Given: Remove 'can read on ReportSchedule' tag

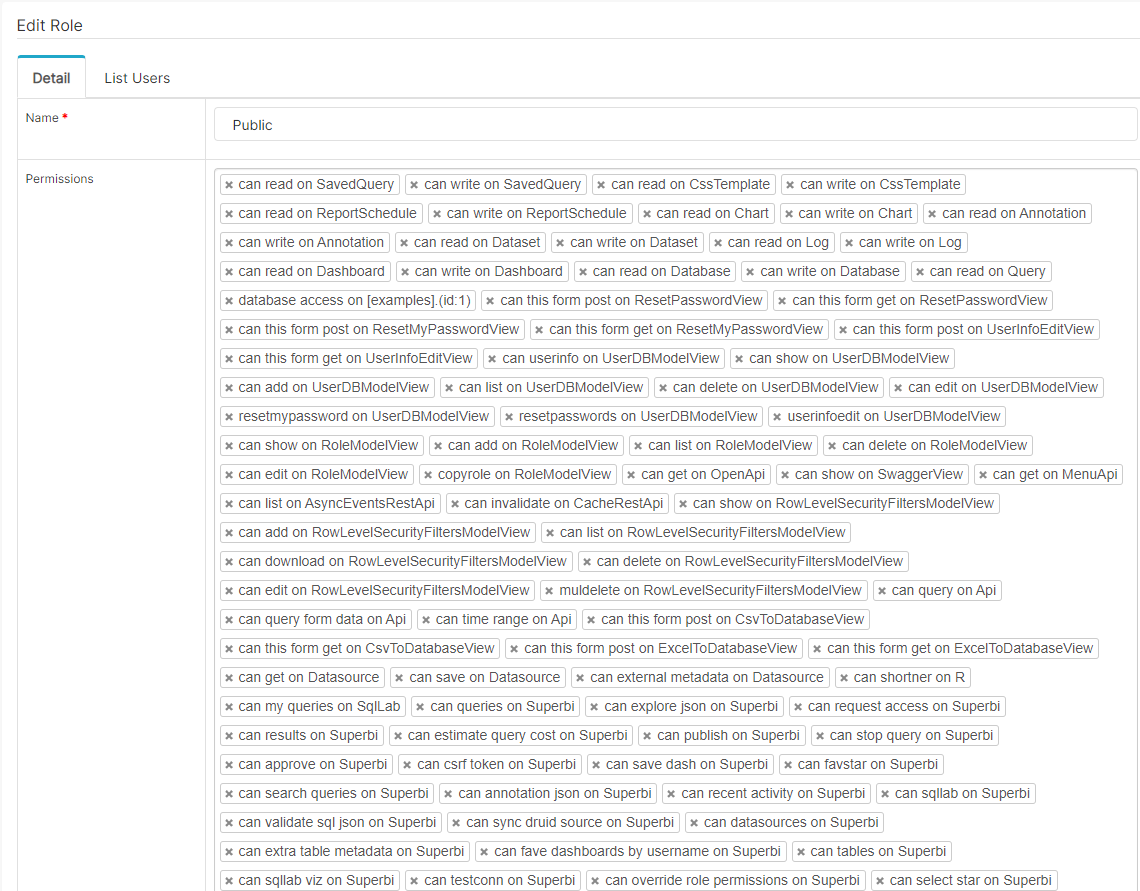Looking at the screenshot, I should point(229,214).
